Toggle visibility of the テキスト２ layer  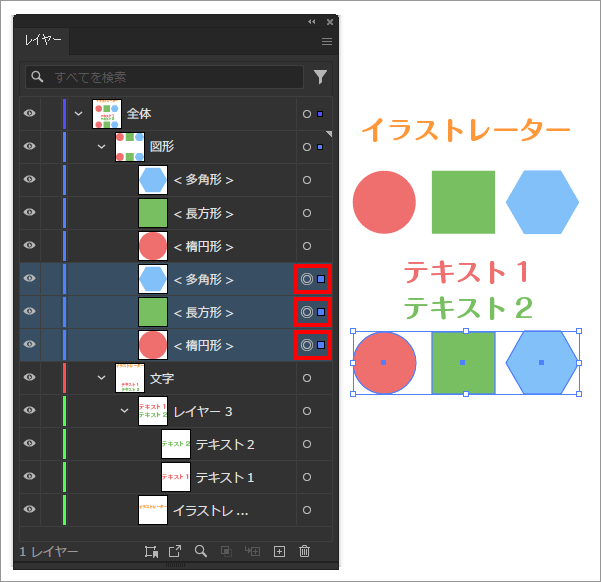point(30,444)
